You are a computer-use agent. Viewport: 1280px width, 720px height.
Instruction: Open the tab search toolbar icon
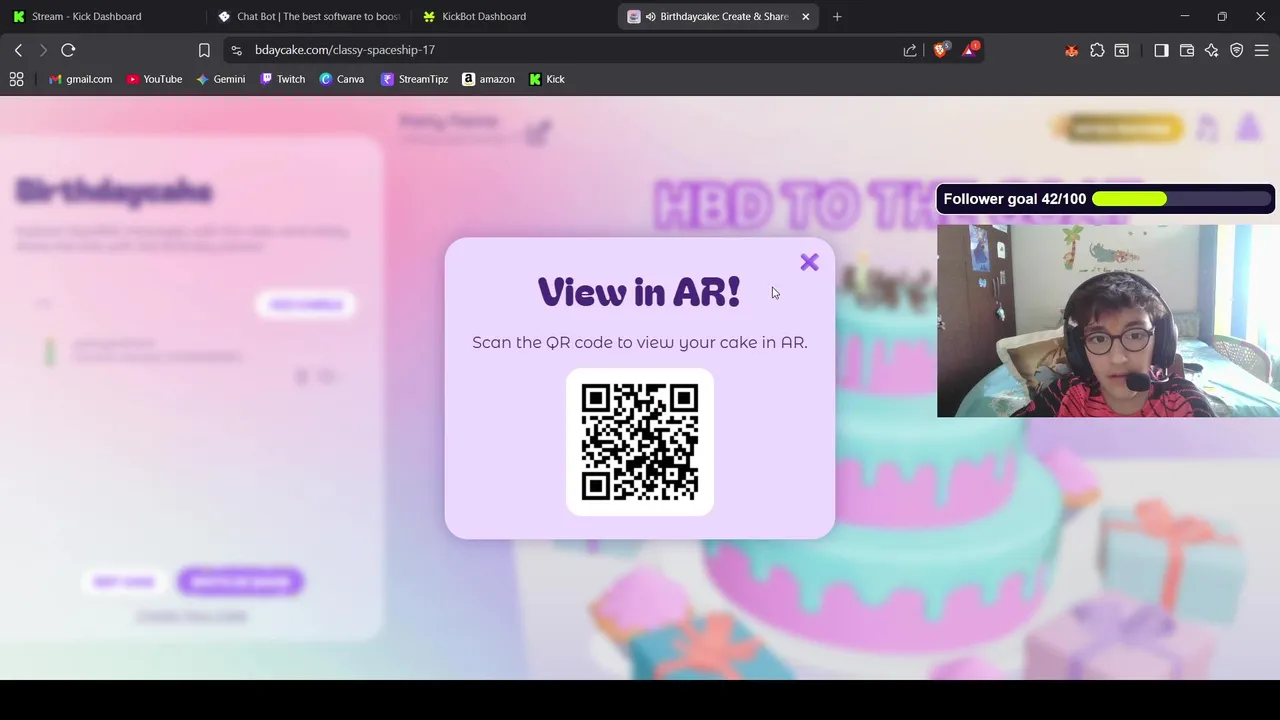pos(1122,50)
